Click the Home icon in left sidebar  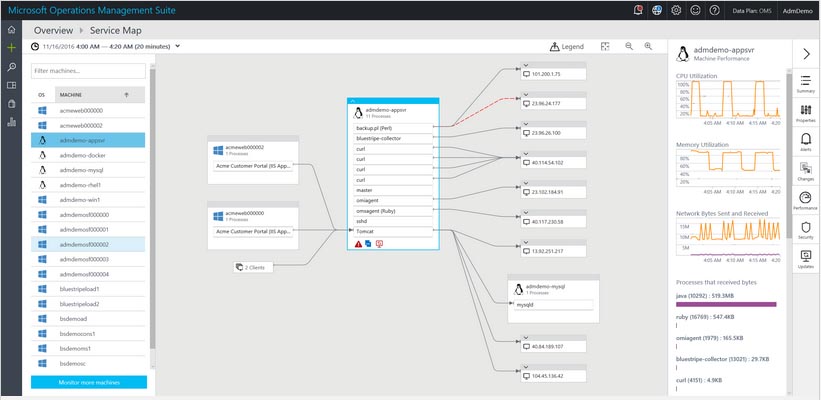(x=11, y=30)
